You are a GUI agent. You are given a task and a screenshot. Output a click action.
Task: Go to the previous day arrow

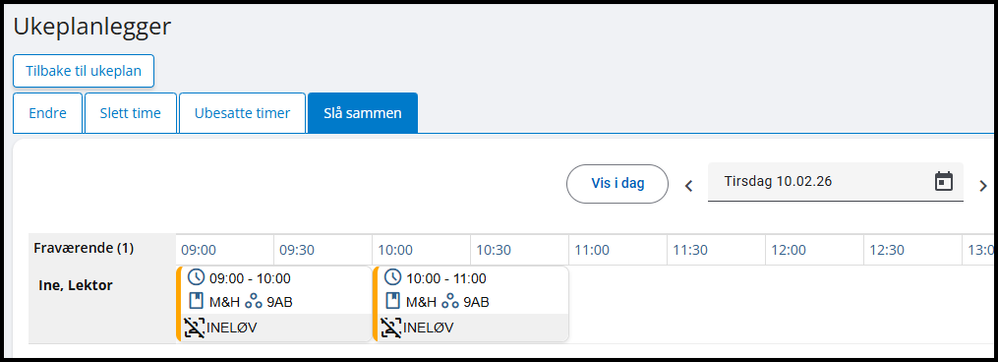pyautogui.click(x=689, y=186)
